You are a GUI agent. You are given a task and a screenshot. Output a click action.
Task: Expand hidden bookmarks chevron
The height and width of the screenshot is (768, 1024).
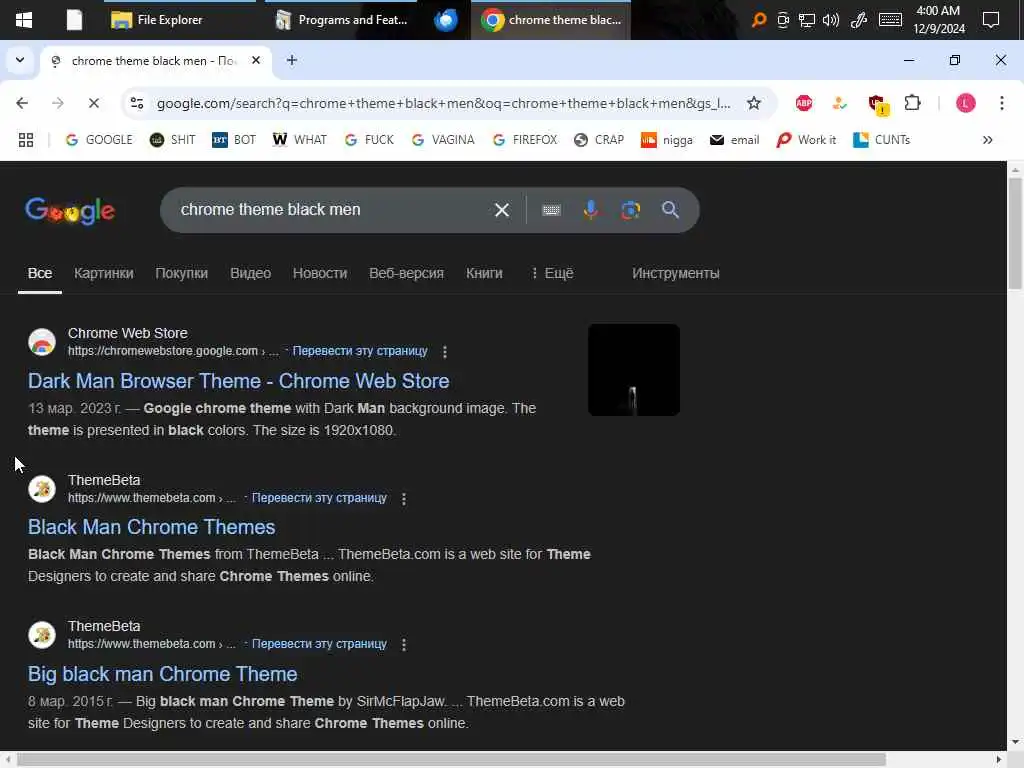[x=987, y=140]
